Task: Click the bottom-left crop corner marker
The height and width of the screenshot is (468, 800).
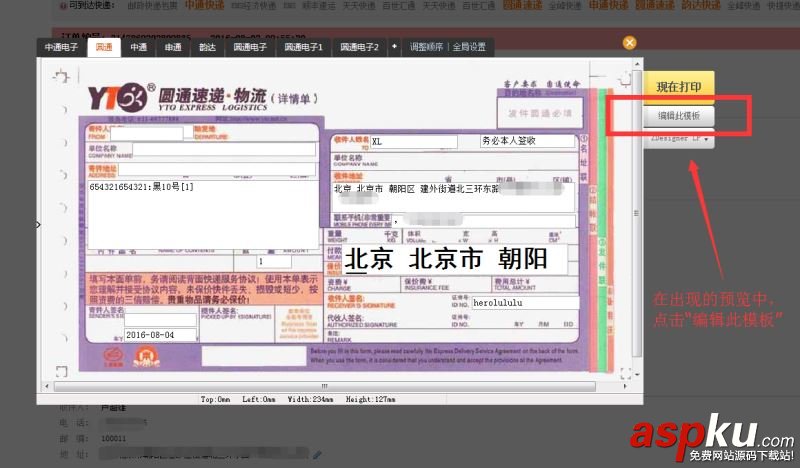Action: click(x=62, y=371)
